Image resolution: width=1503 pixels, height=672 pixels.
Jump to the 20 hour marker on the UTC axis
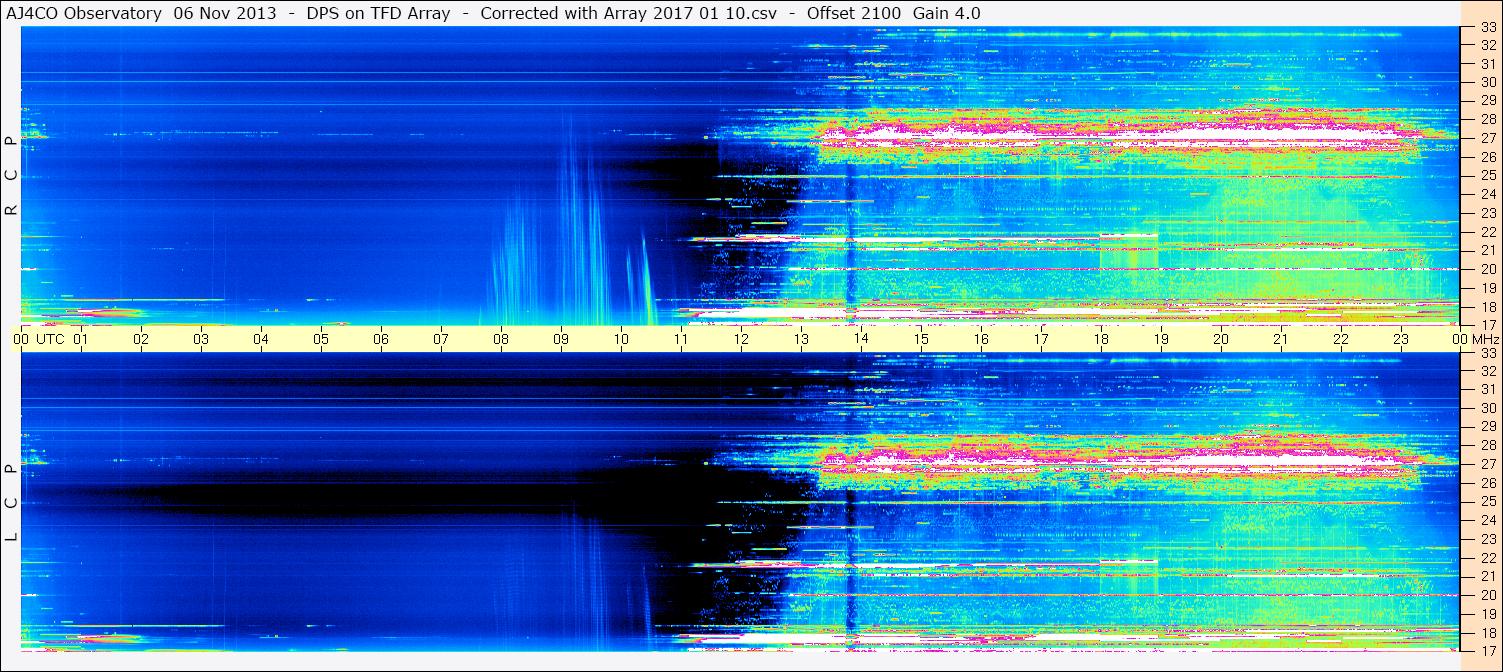(x=1221, y=339)
